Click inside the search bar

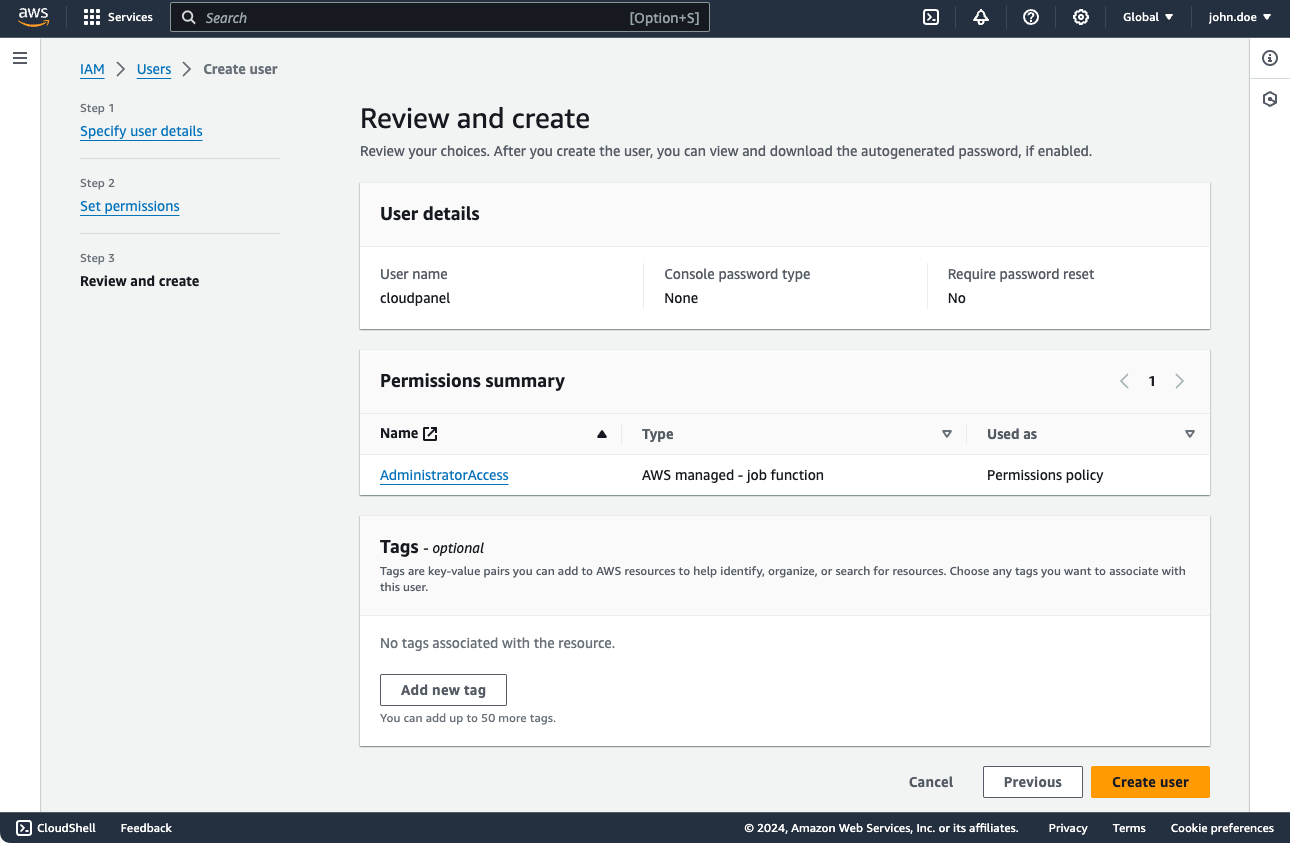click(x=440, y=17)
